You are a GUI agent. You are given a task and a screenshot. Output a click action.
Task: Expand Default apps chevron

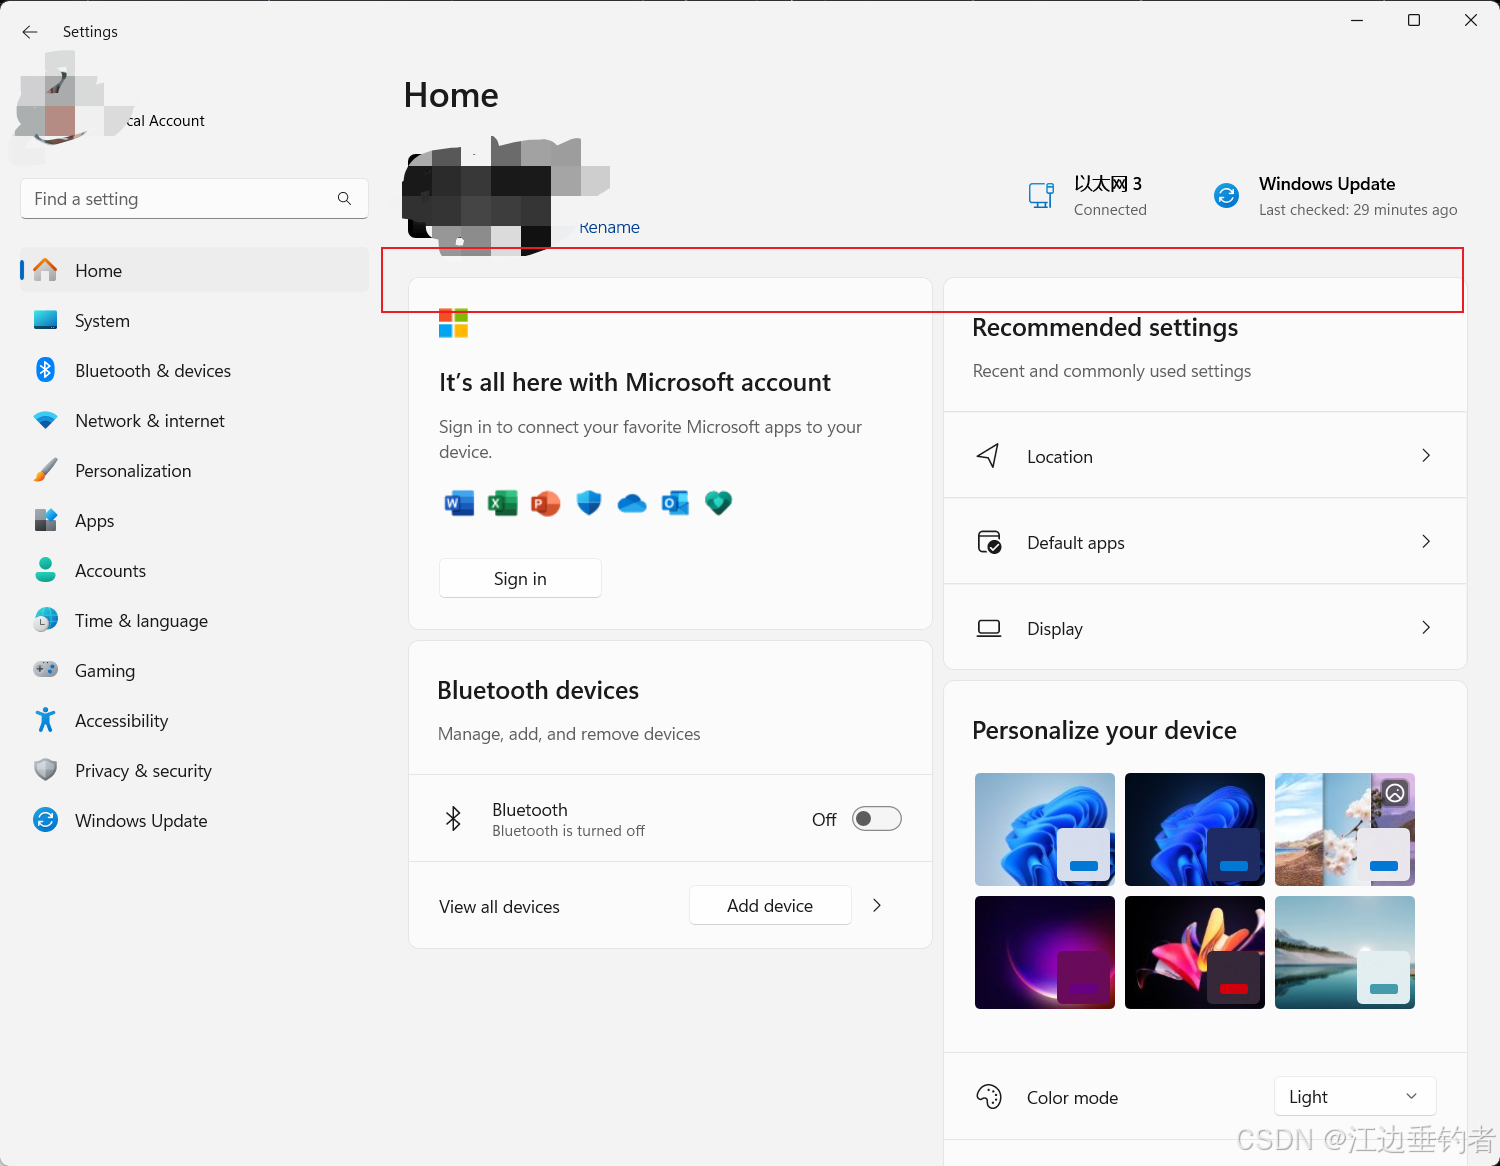coord(1426,541)
